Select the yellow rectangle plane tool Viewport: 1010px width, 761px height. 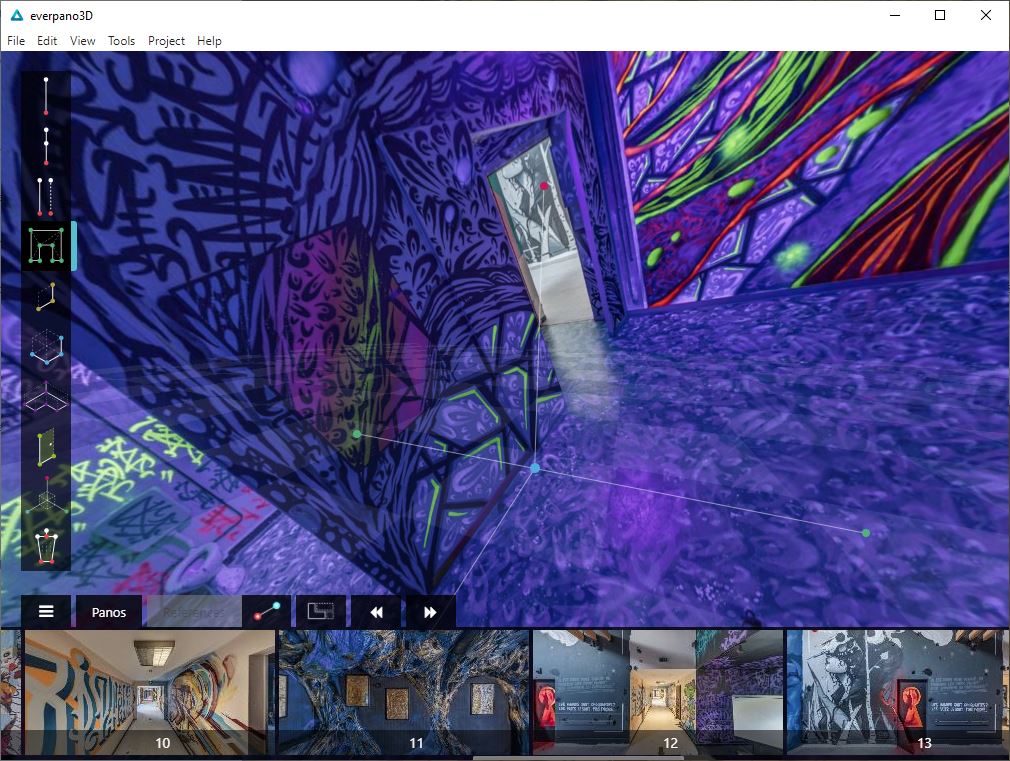tap(46, 296)
